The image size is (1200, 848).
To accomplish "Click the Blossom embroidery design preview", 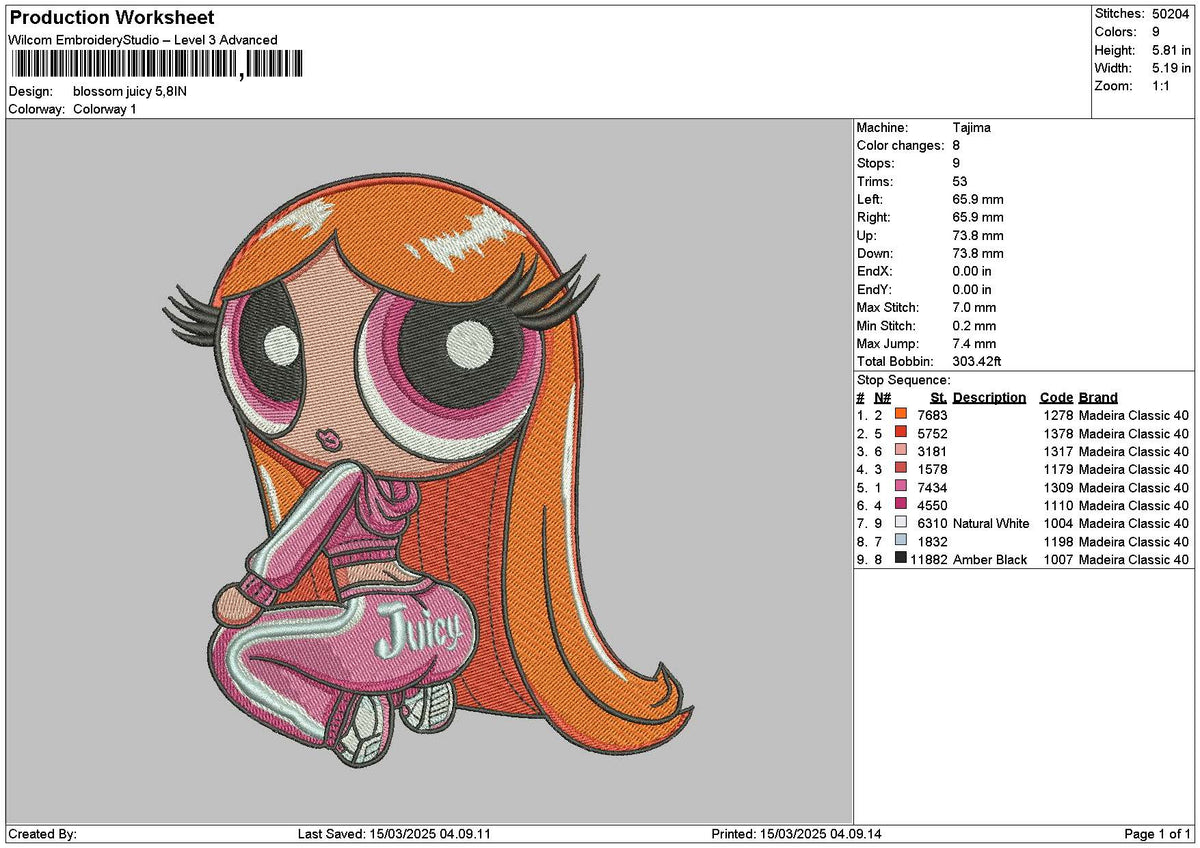I will pos(428,470).
